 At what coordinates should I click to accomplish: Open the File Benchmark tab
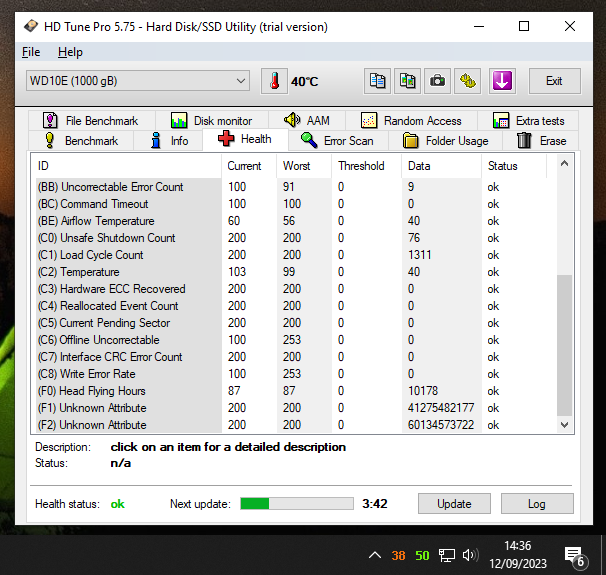point(92,121)
